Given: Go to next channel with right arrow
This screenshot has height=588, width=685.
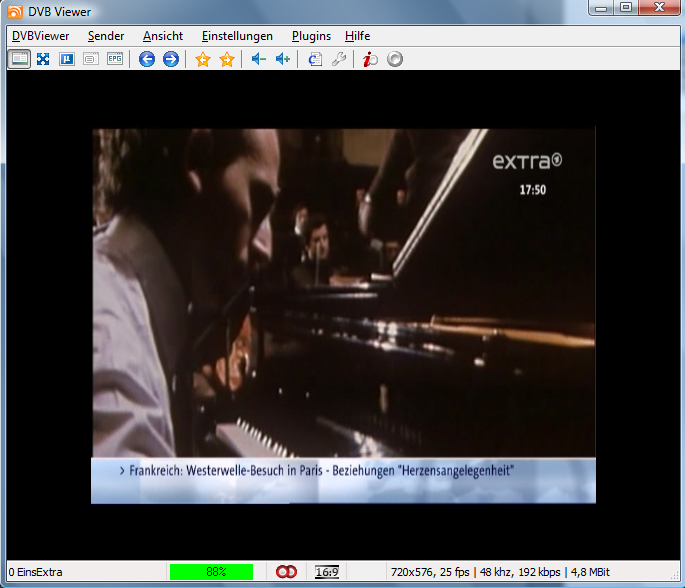Looking at the screenshot, I should tap(171, 59).
